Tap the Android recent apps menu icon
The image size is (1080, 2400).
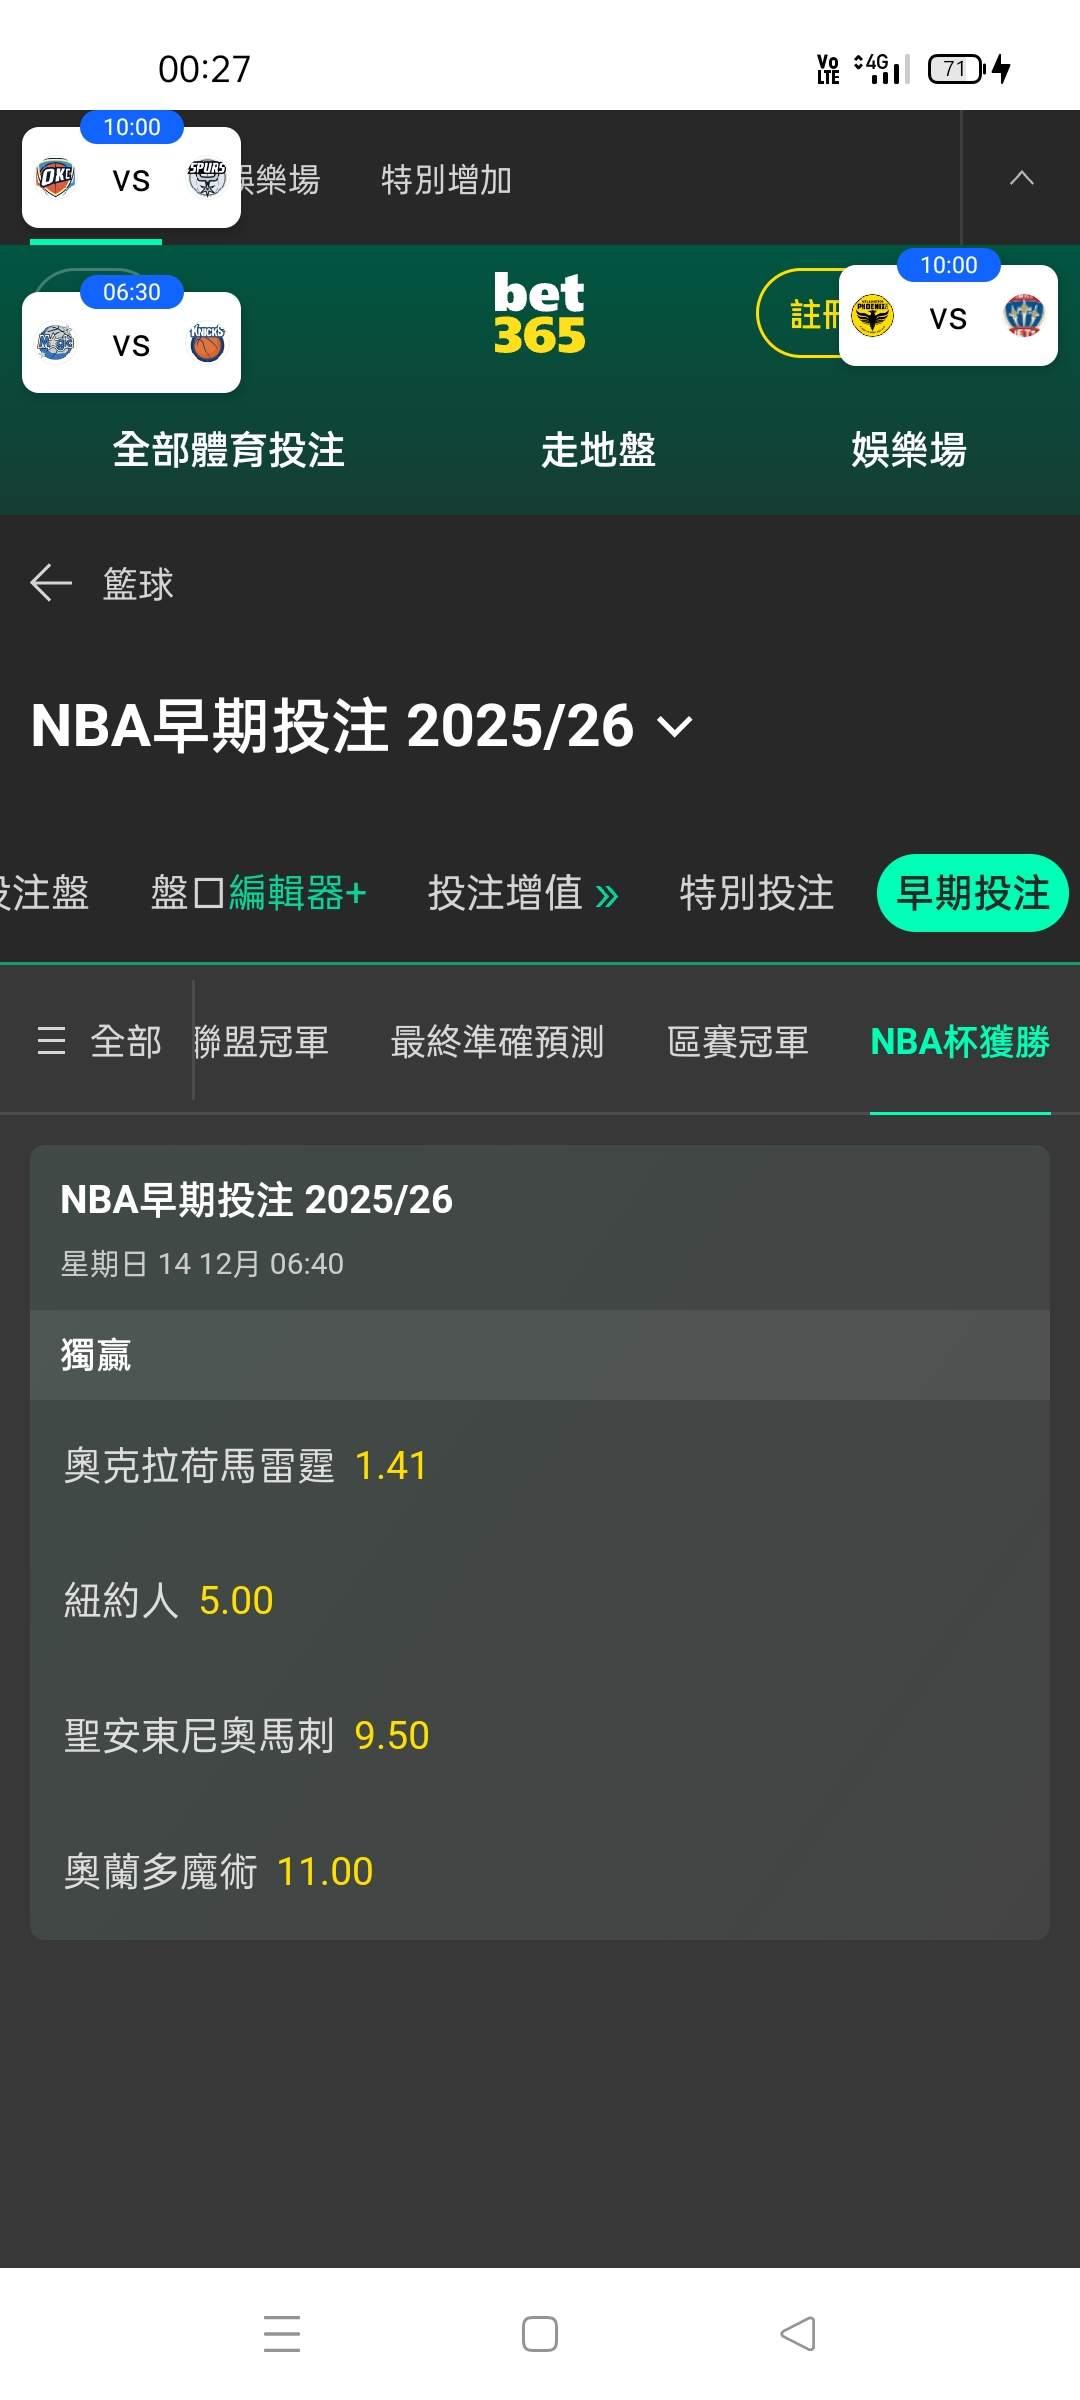pyautogui.click(x=282, y=2333)
